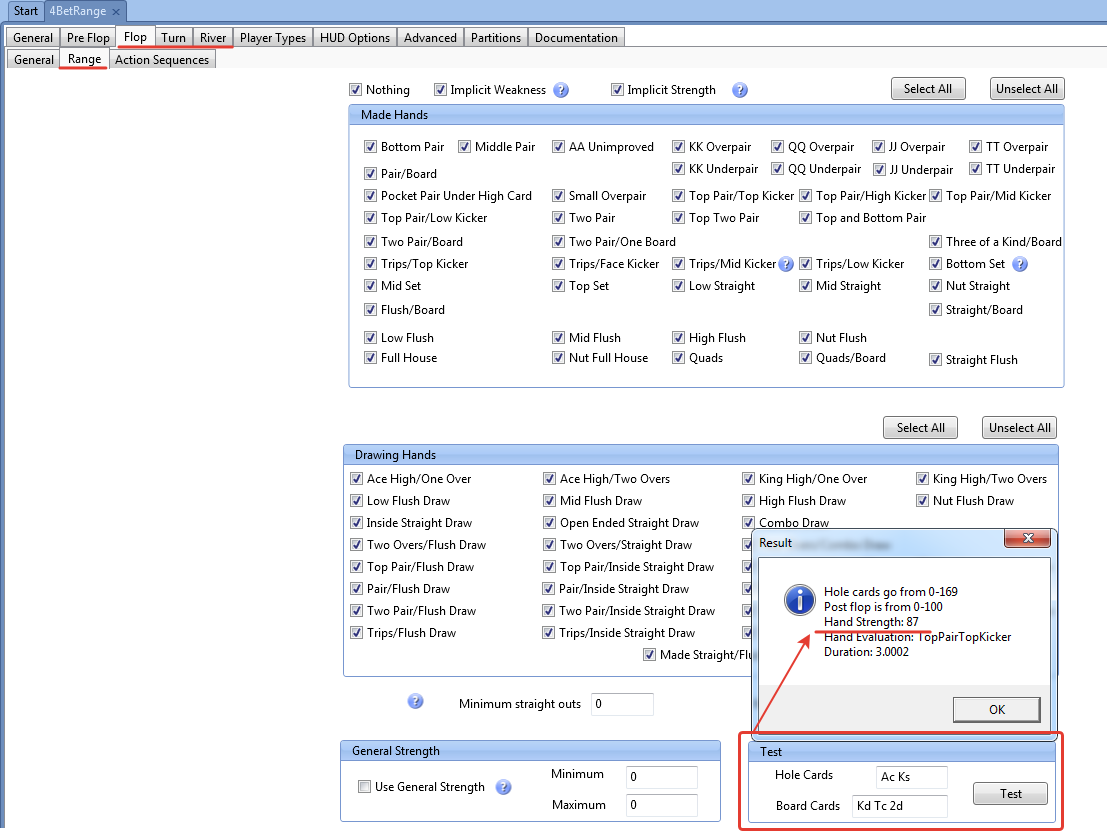The image size is (1107, 831).
Task: Switch to the Turn tab
Action: [173, 38]
